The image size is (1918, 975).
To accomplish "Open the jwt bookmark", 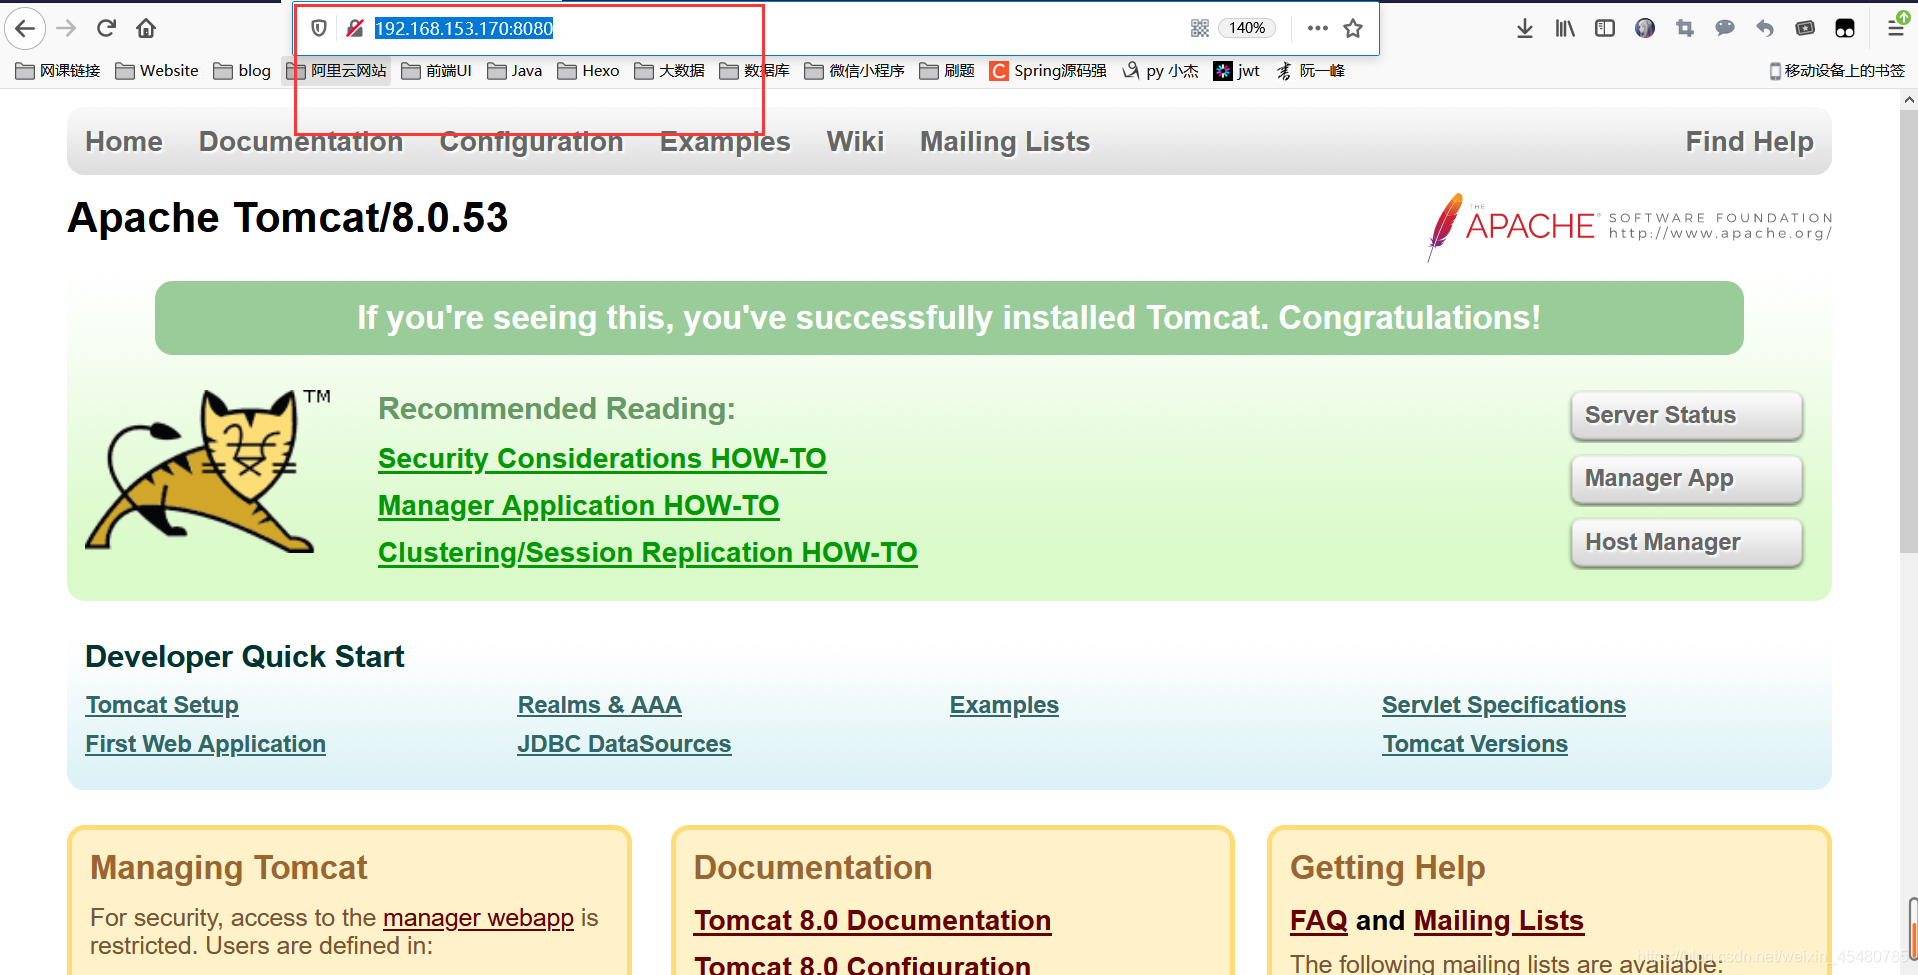I will pos(1236,71).
